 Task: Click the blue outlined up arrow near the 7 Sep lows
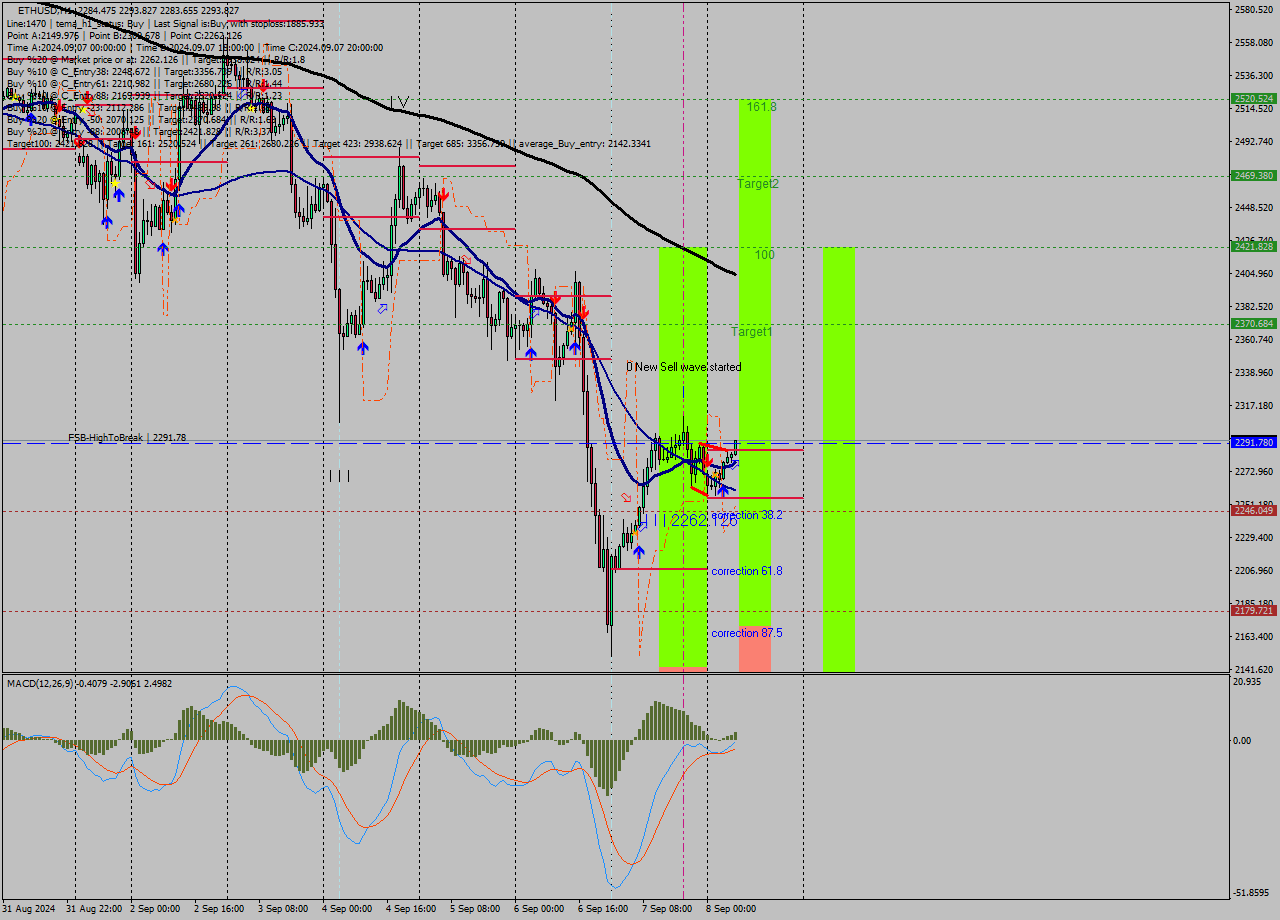(x=735, y=464)
